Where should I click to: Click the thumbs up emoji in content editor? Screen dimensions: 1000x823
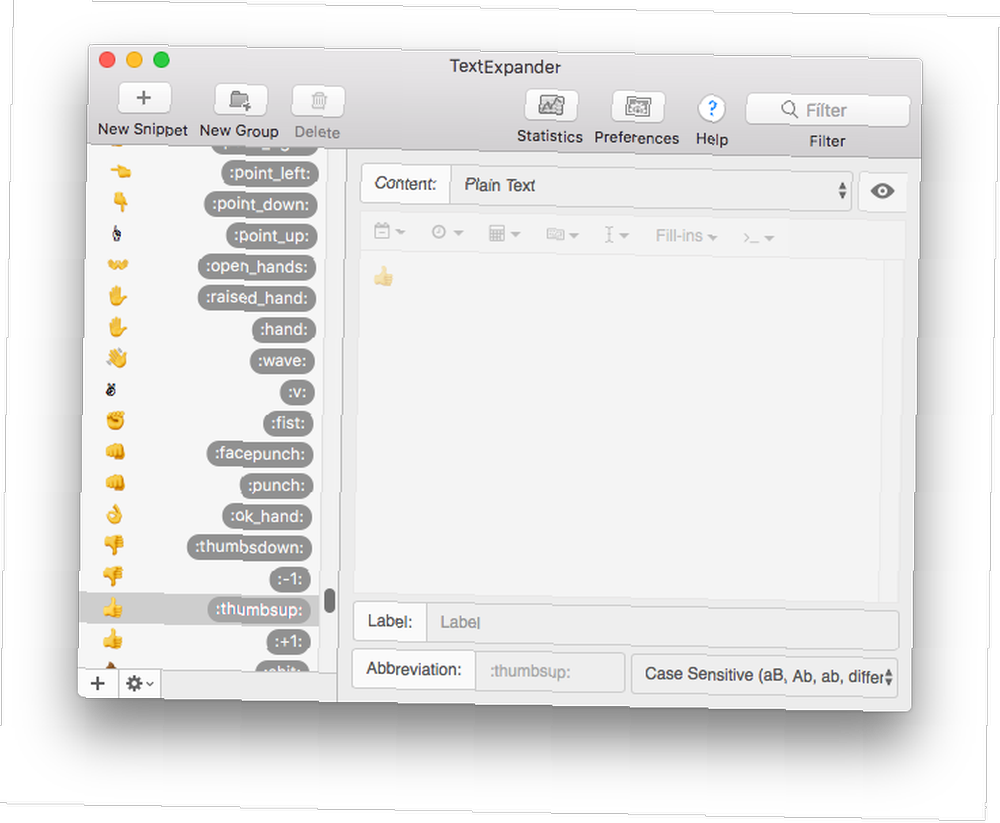(383, 276)
